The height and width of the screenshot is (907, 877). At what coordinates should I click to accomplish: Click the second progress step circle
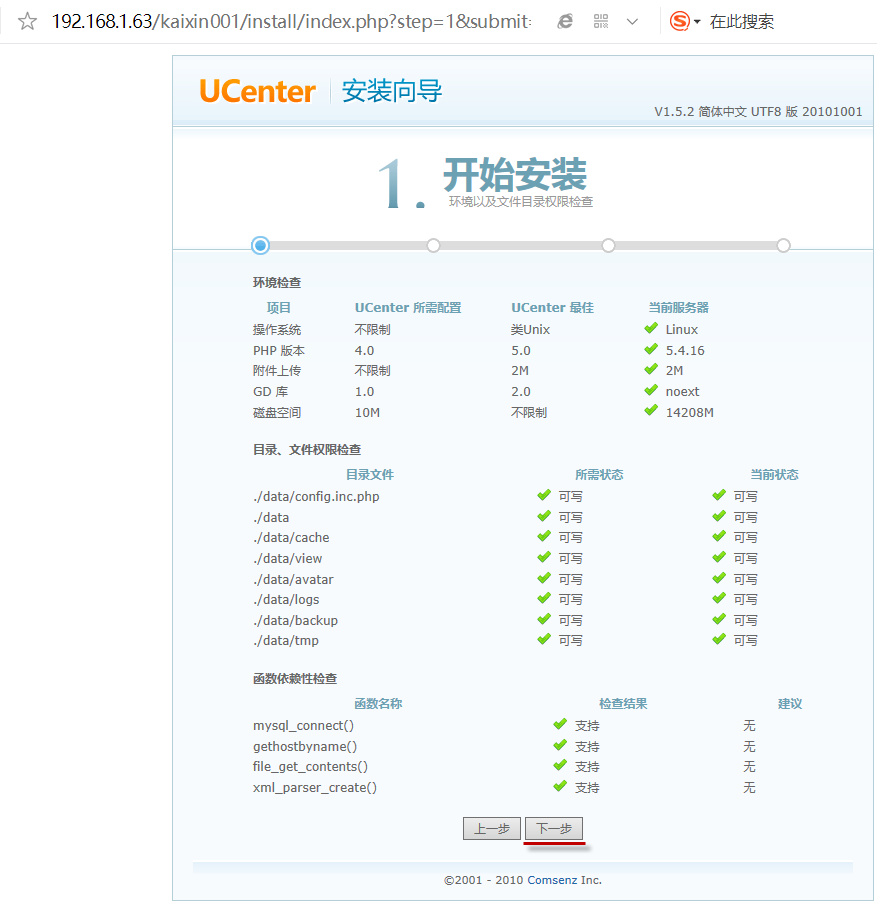click(433, 245)
